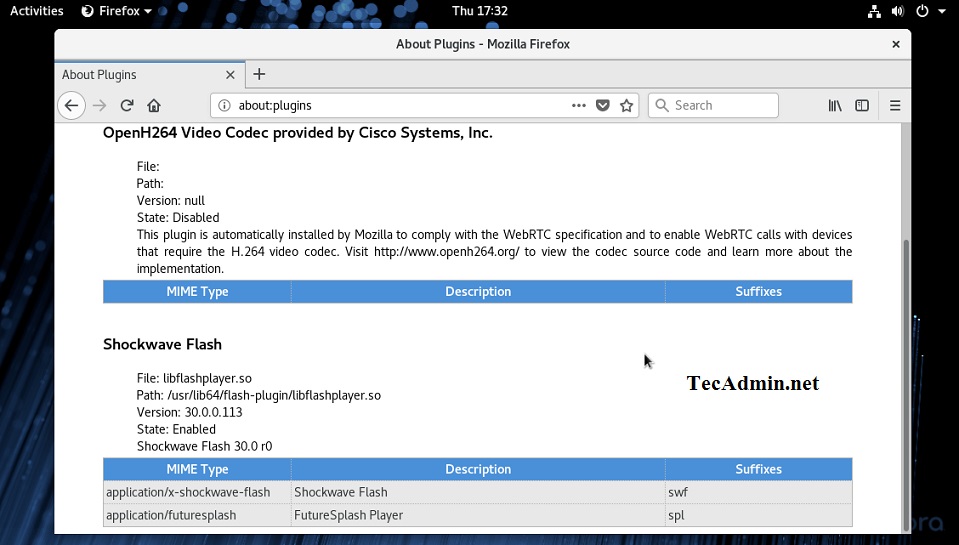Open the Library bookmarks icon

[835, 105]
